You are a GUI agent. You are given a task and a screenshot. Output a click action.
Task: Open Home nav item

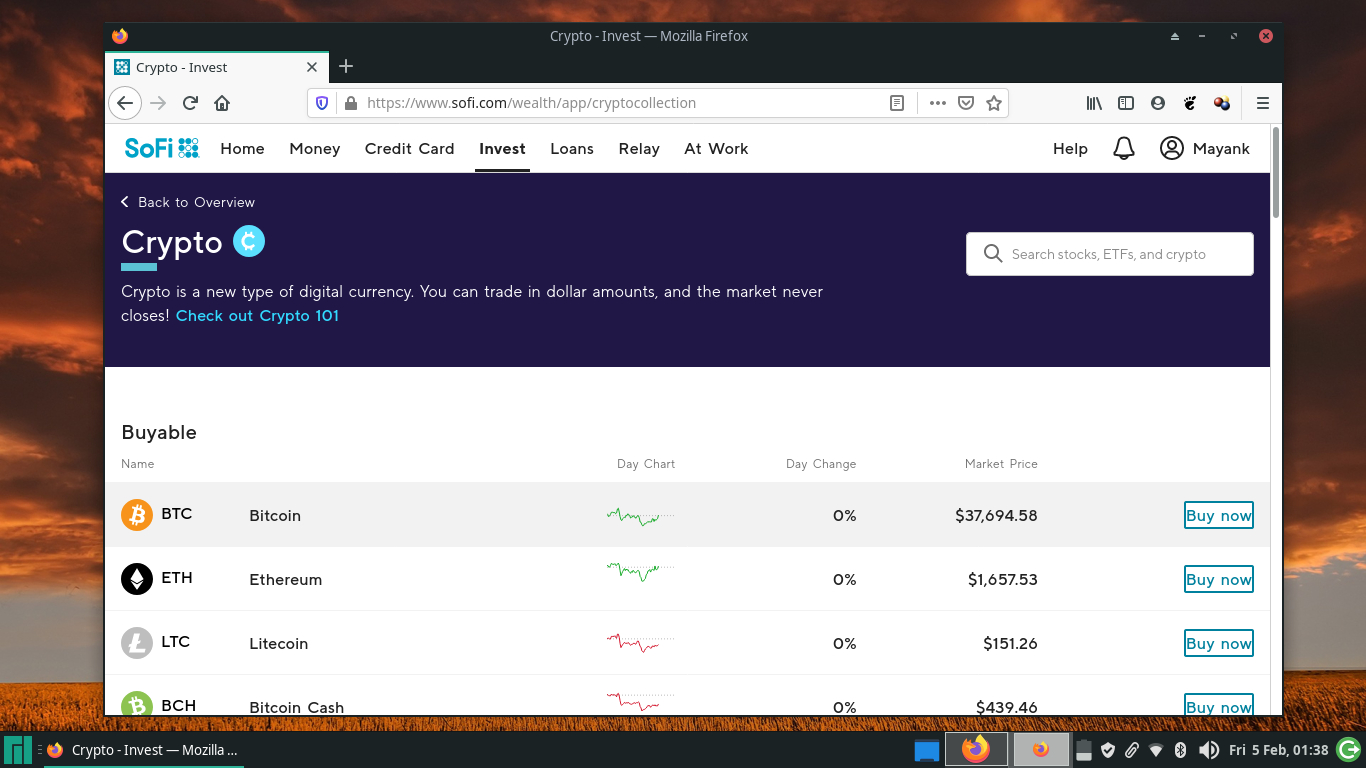[242, 148]
